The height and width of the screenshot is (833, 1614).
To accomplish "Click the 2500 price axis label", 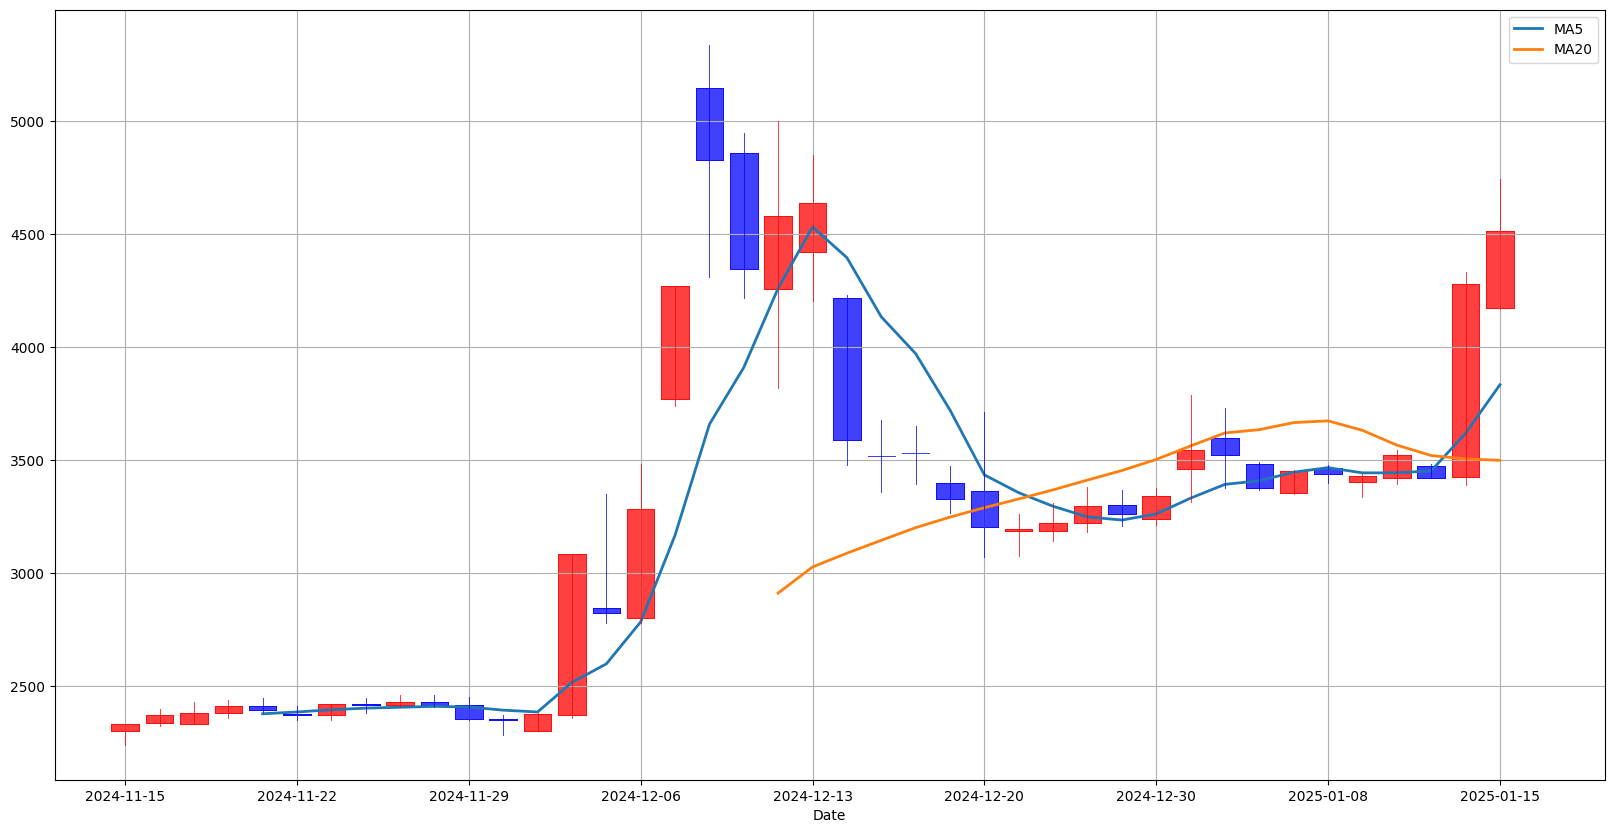I will click(x=30, y=687).
